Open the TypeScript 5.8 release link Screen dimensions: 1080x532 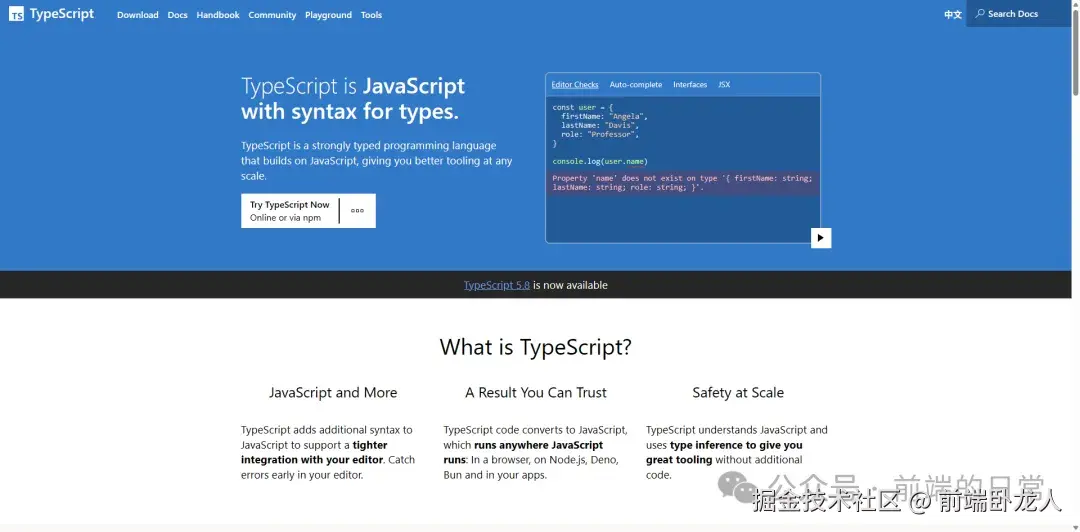tap(497, 285)
